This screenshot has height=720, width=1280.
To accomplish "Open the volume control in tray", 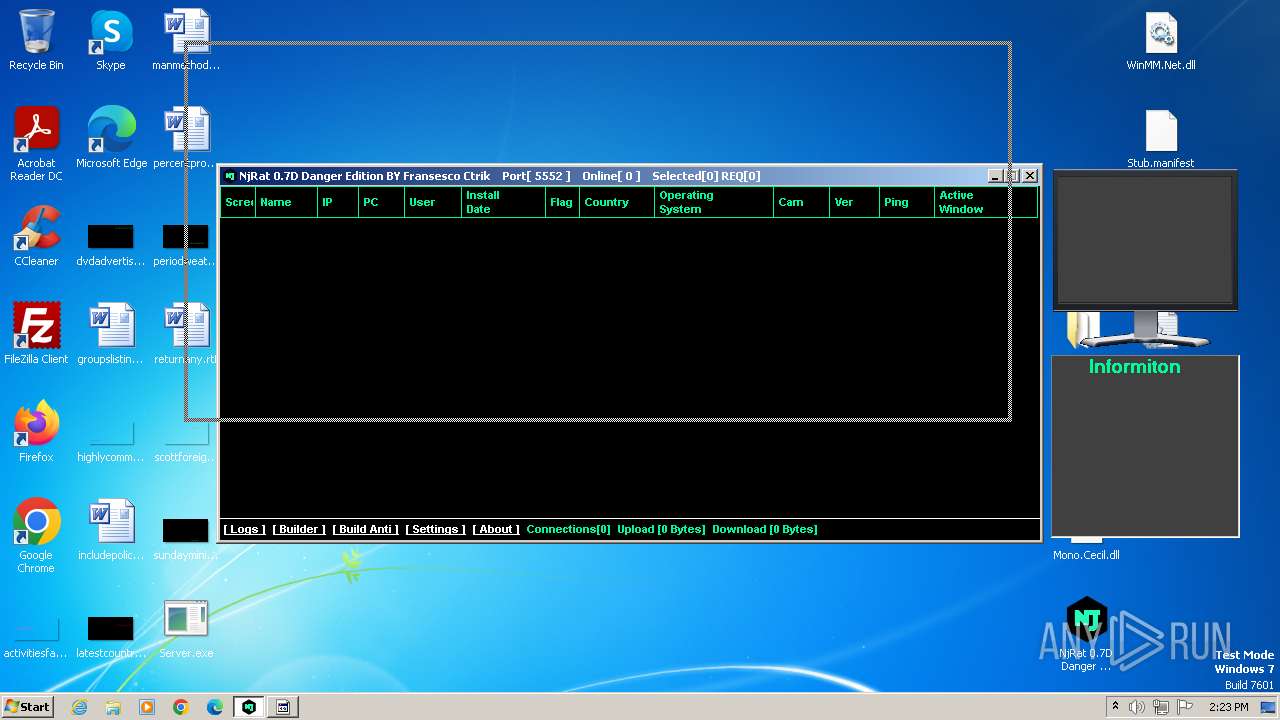I will (1136, 707).
